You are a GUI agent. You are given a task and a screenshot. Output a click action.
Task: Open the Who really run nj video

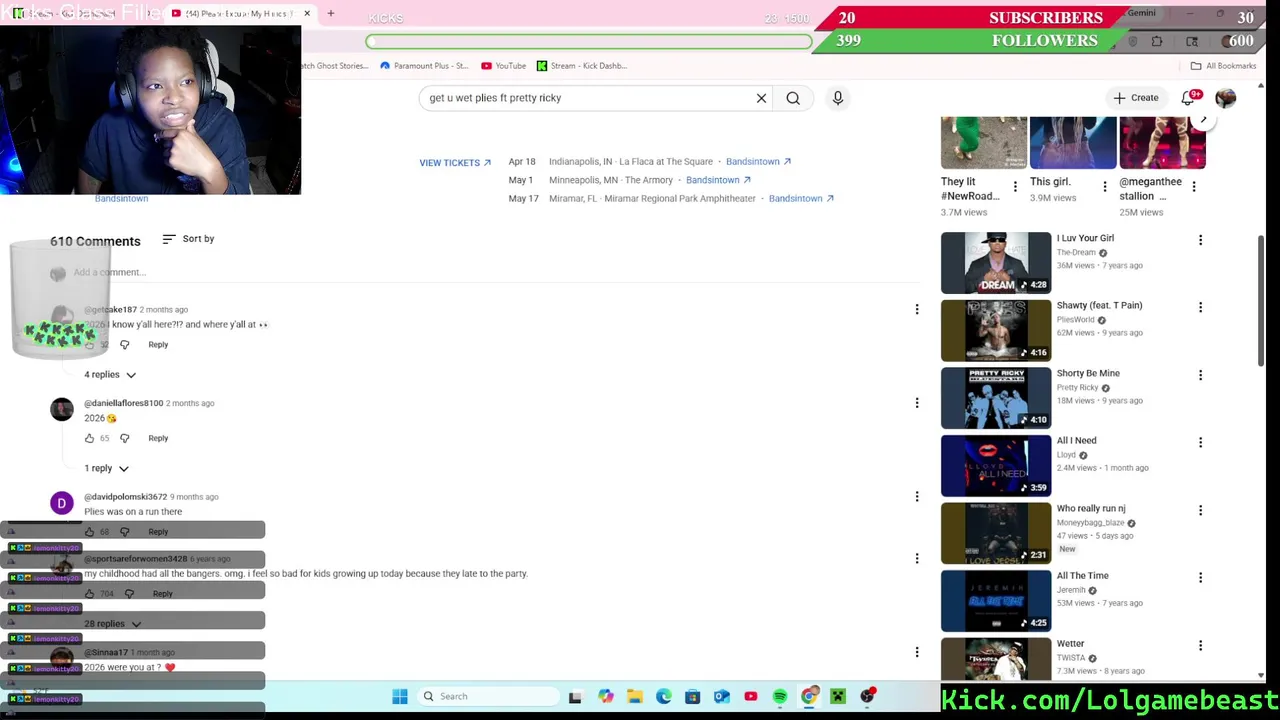tap(996, 533)
